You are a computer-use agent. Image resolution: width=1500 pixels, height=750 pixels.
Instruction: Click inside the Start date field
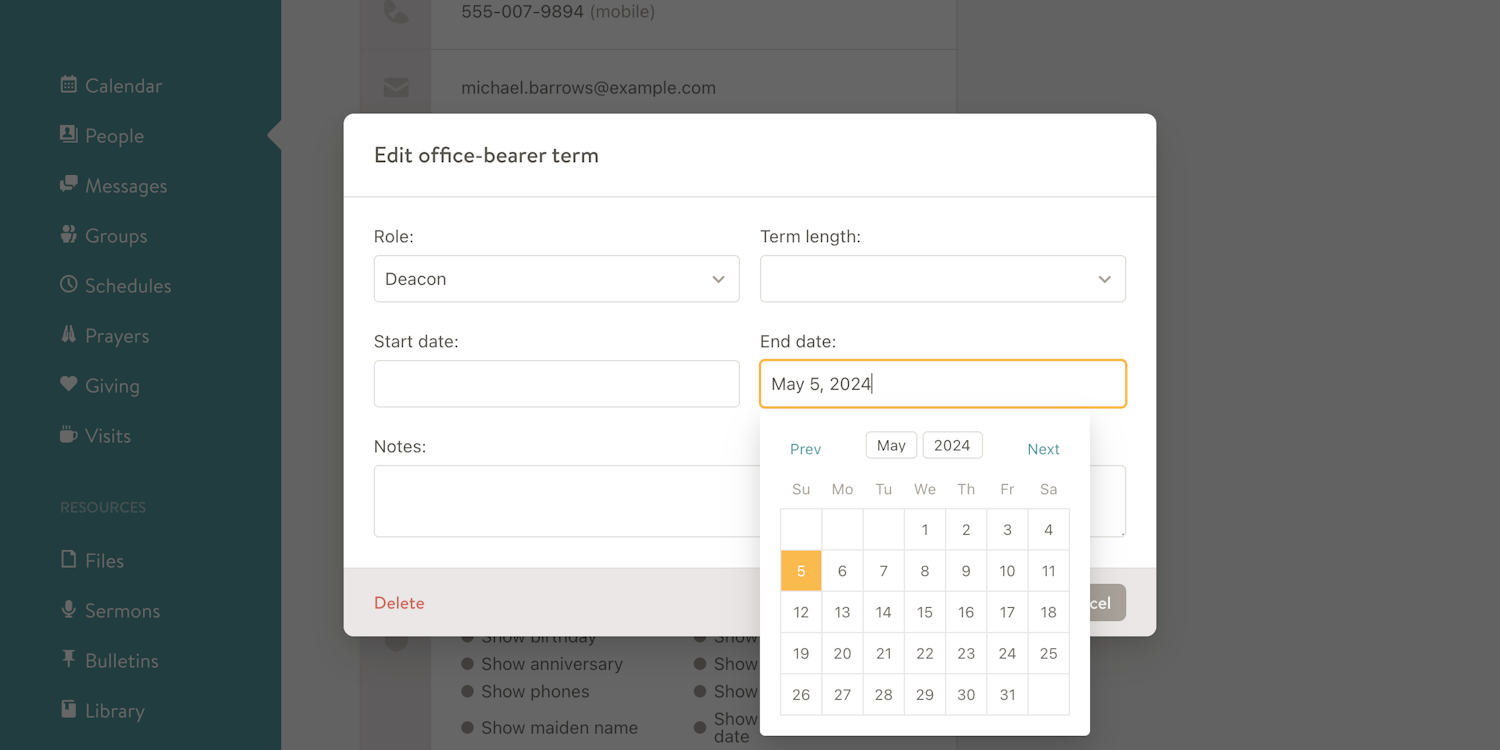[556, 383]
